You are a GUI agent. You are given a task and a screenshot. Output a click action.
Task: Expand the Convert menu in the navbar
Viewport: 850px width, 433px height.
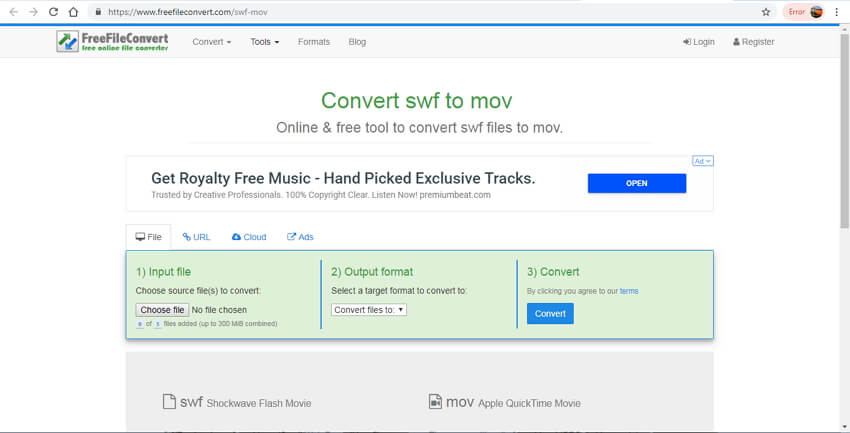click(x=211, y=42)
